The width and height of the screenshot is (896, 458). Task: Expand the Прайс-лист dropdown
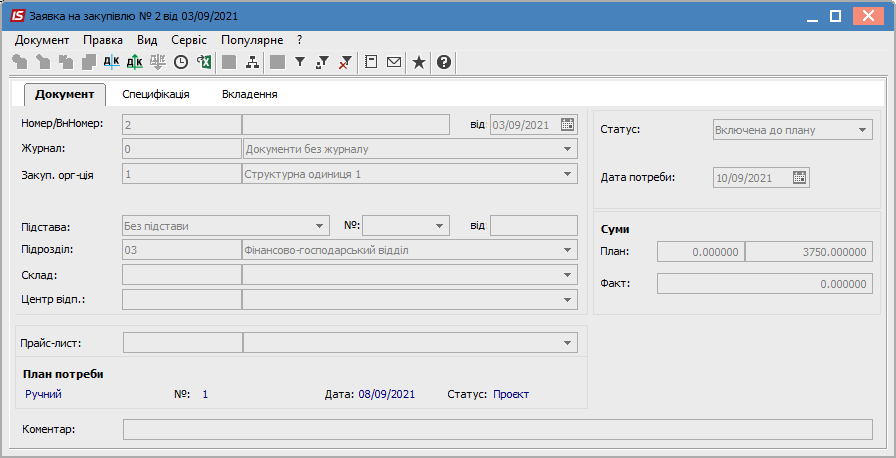(x=567, y=343)
